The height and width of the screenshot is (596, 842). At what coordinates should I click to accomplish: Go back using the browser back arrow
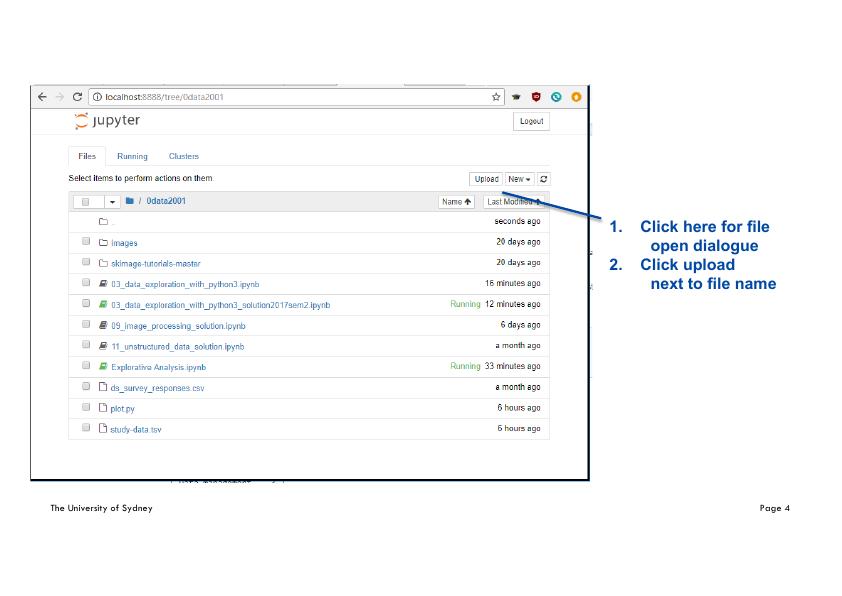(x=42, y=97)
